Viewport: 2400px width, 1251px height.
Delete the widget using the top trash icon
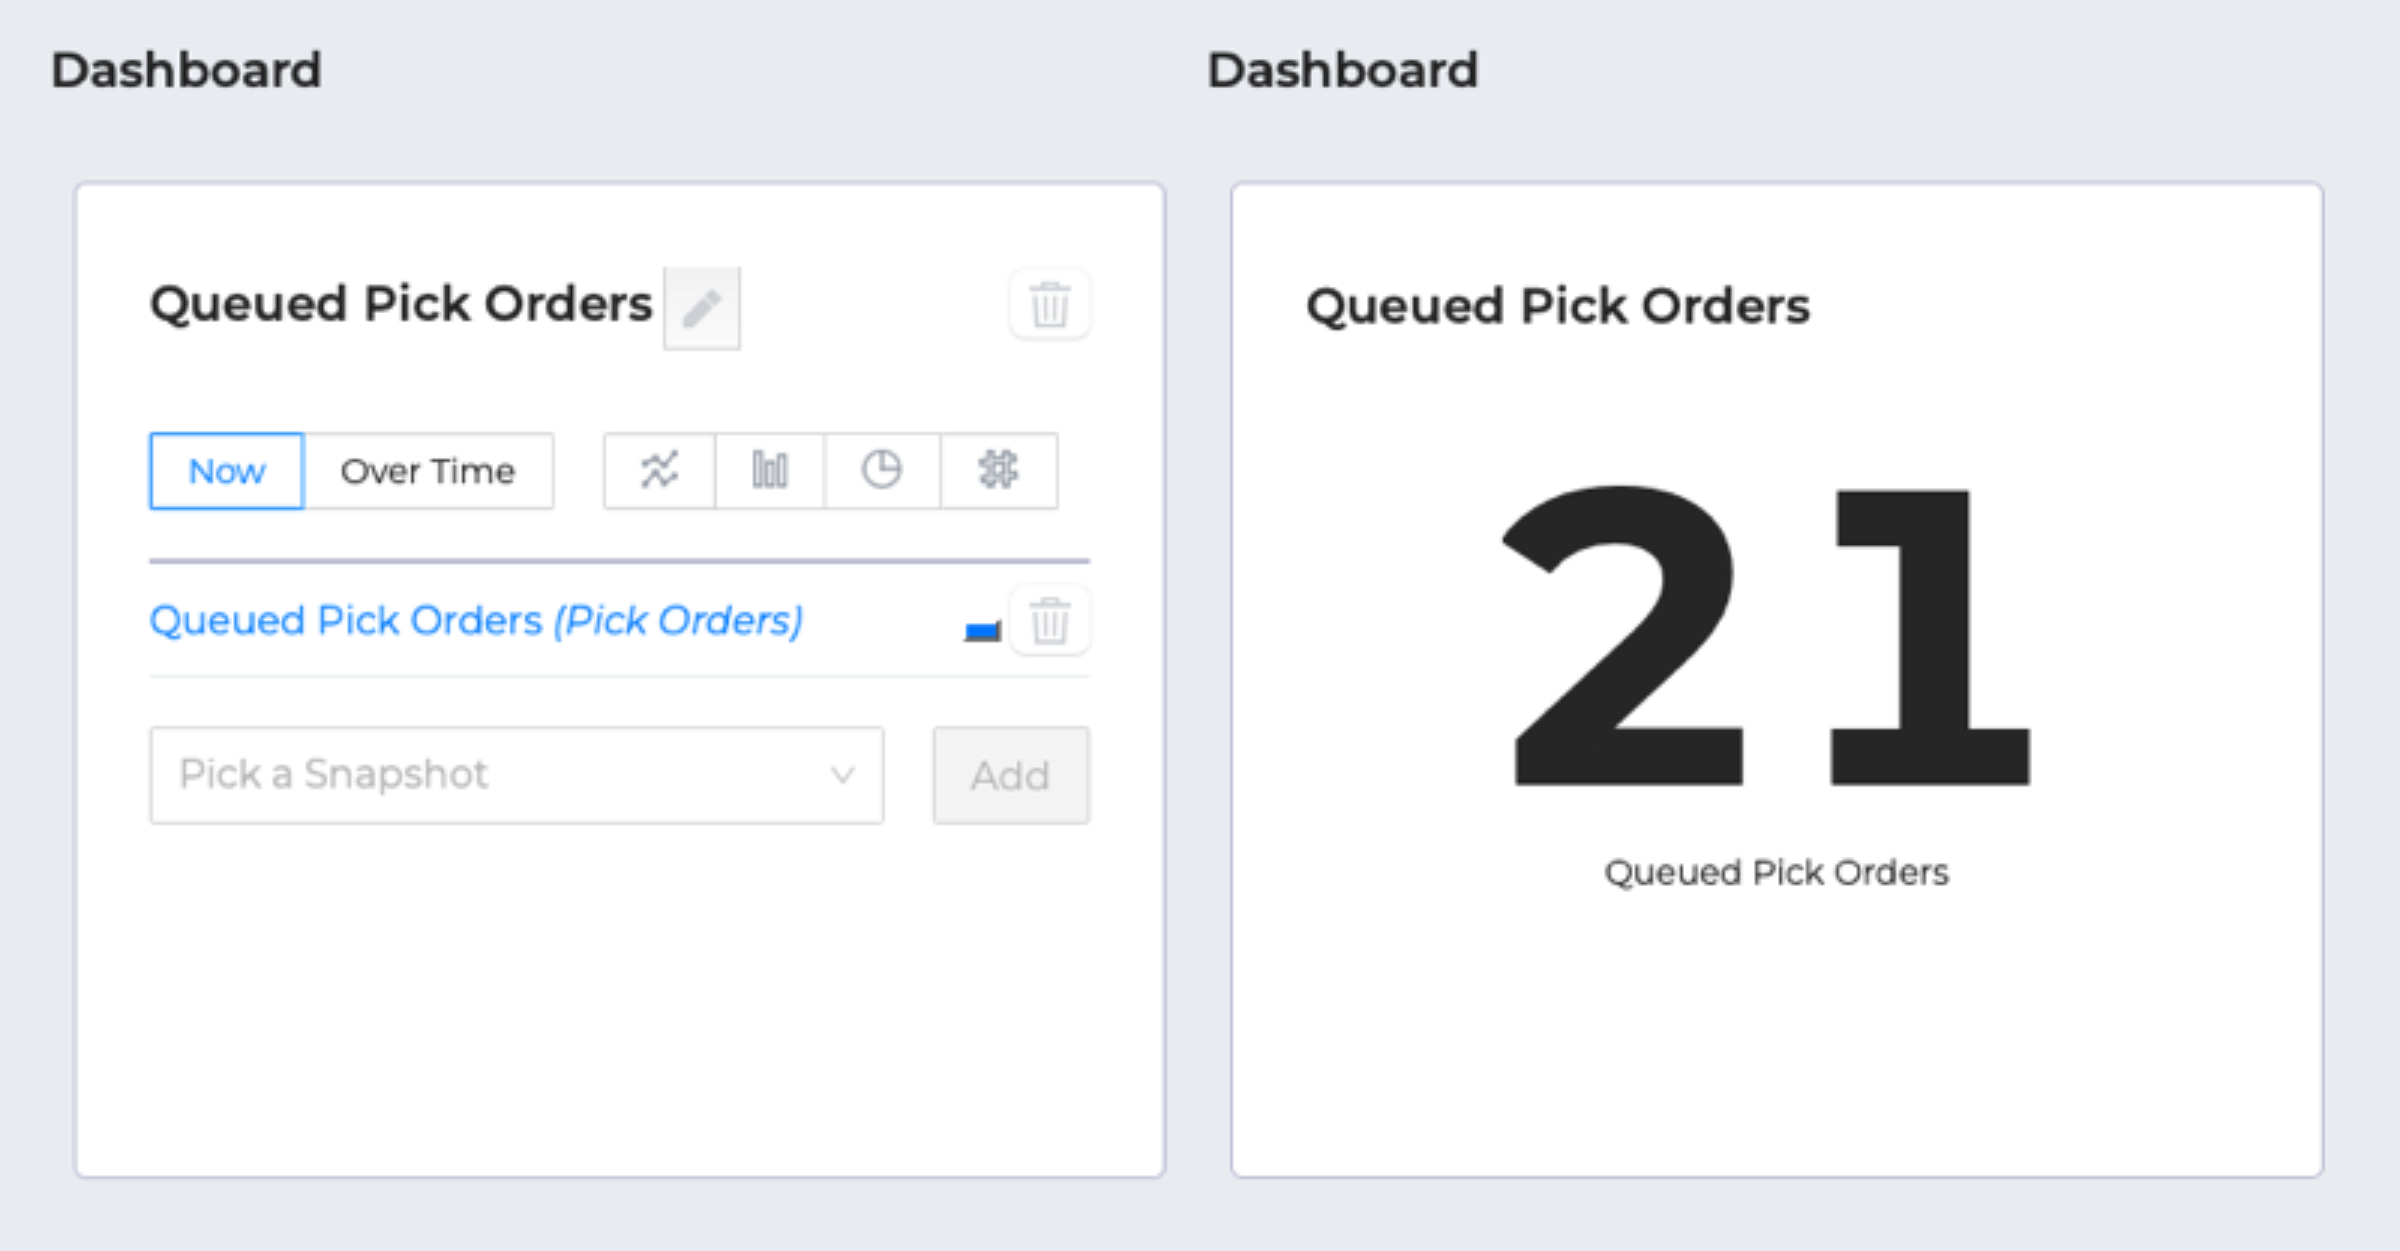click(1050, 304)
